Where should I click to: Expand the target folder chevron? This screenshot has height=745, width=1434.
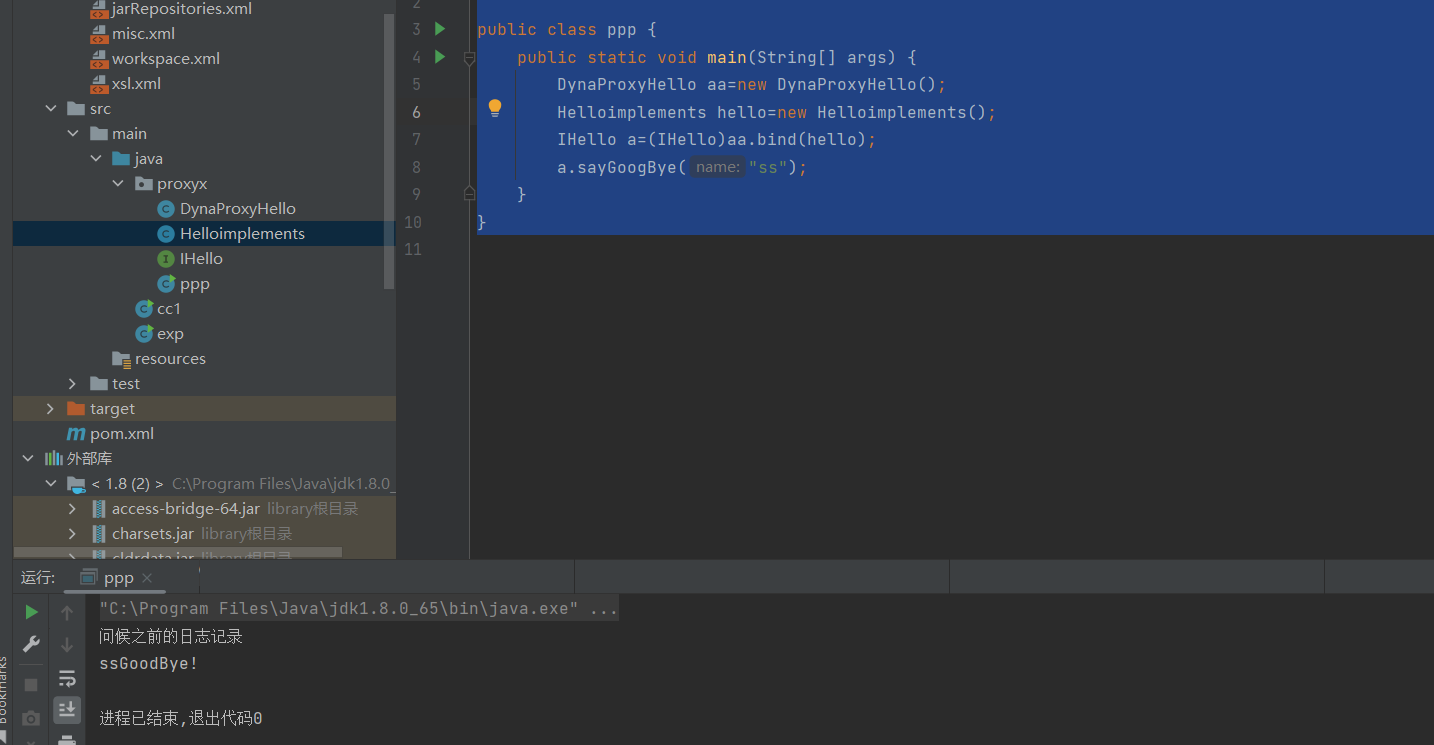(x=51, y=409)
